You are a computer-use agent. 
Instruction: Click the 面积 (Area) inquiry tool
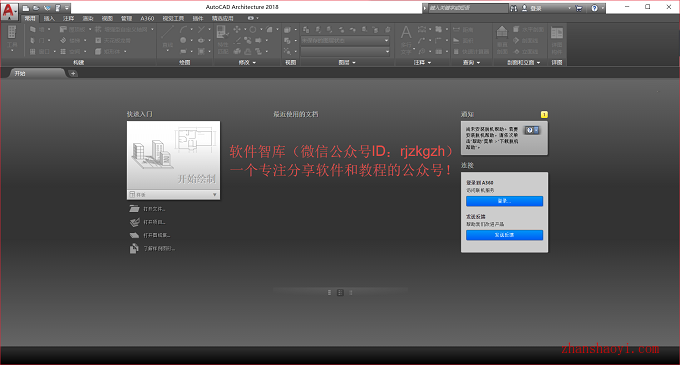tap(463, 40)
